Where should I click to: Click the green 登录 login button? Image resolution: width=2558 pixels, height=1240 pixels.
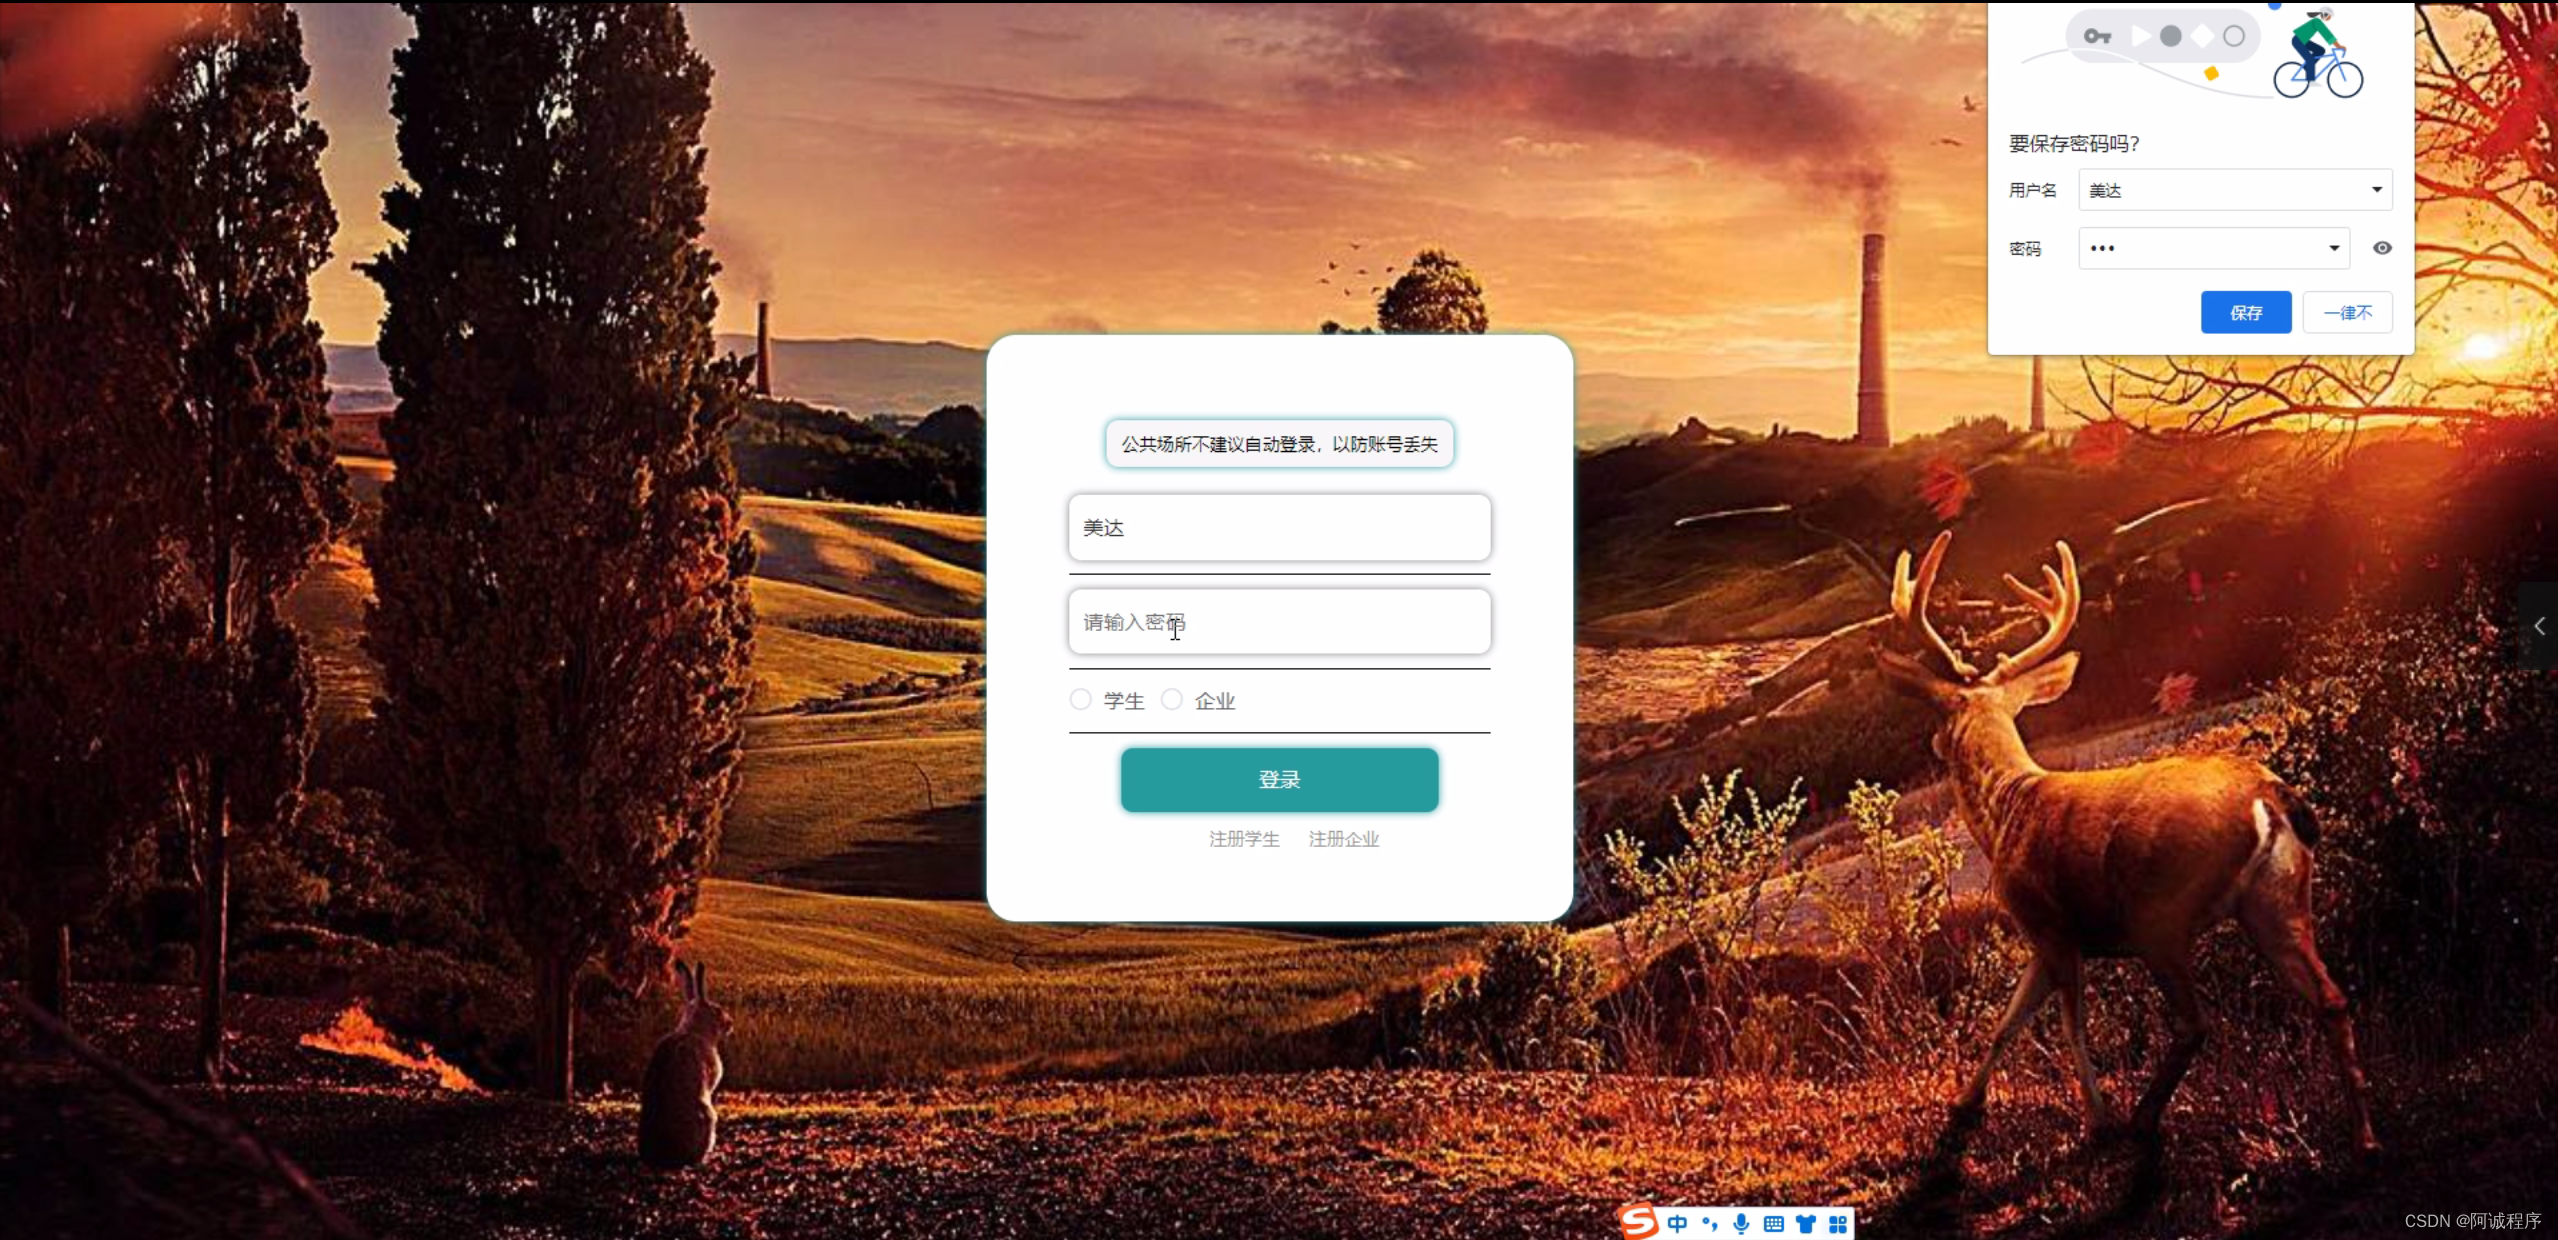tap(1279, 779)
